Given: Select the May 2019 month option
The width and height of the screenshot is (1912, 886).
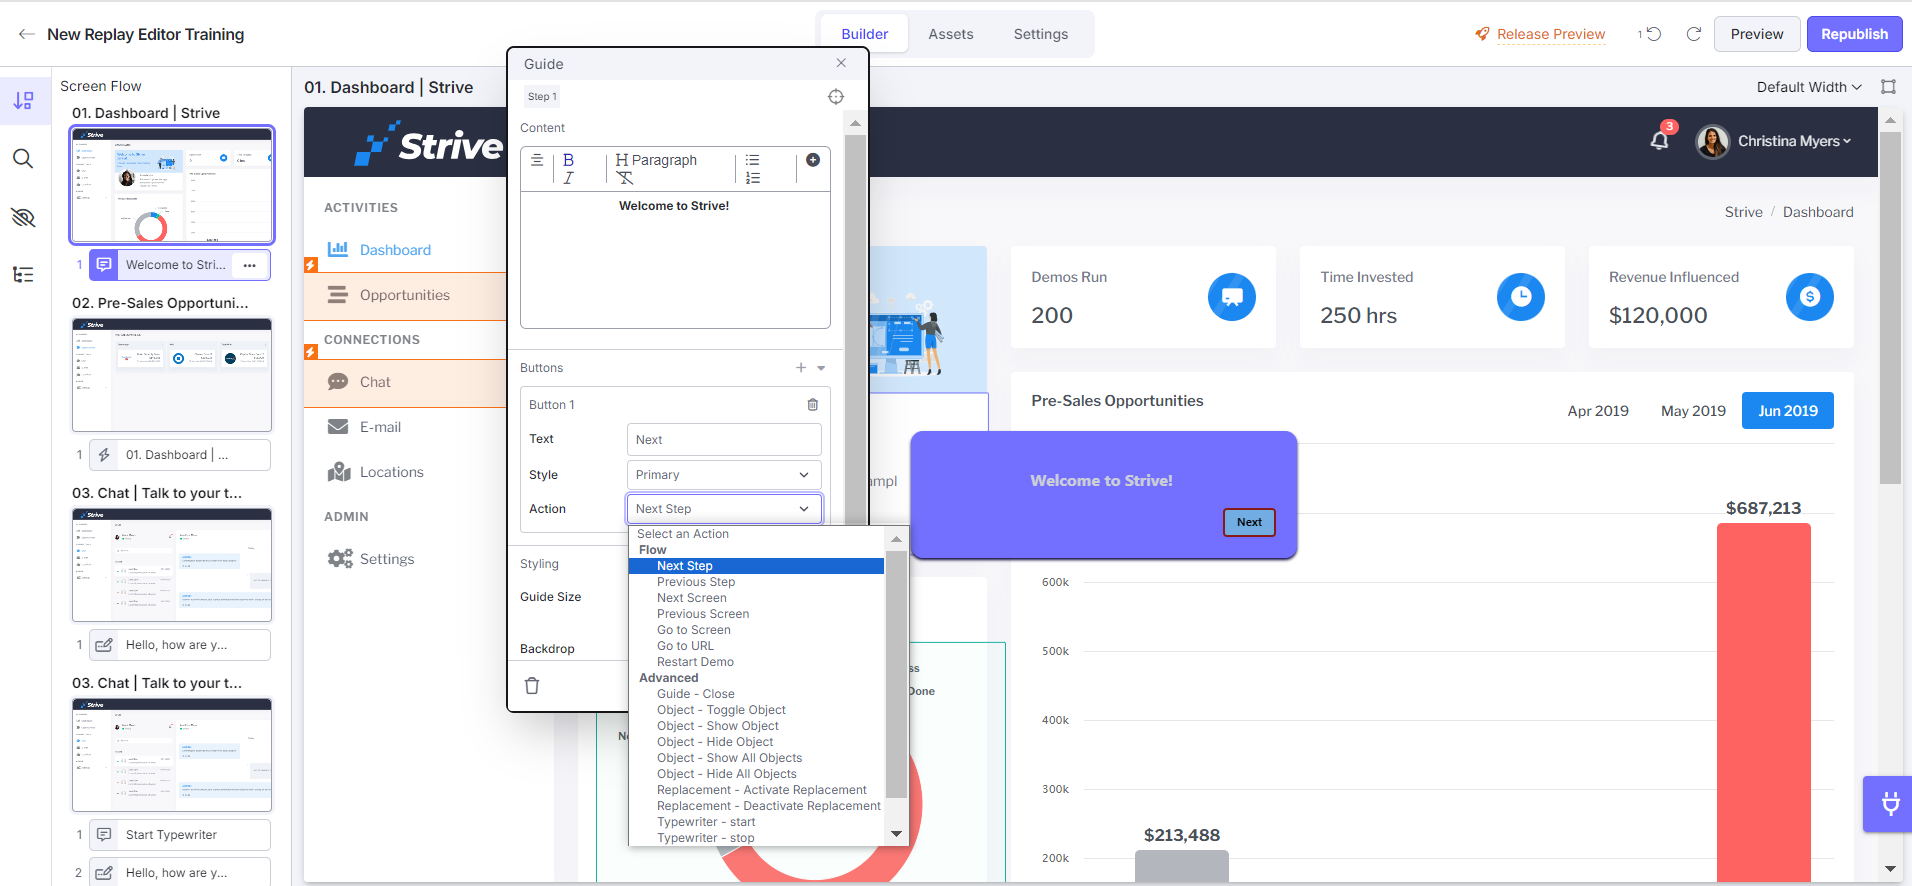Looking at the screenshot, I should [x=1692, y=411].
